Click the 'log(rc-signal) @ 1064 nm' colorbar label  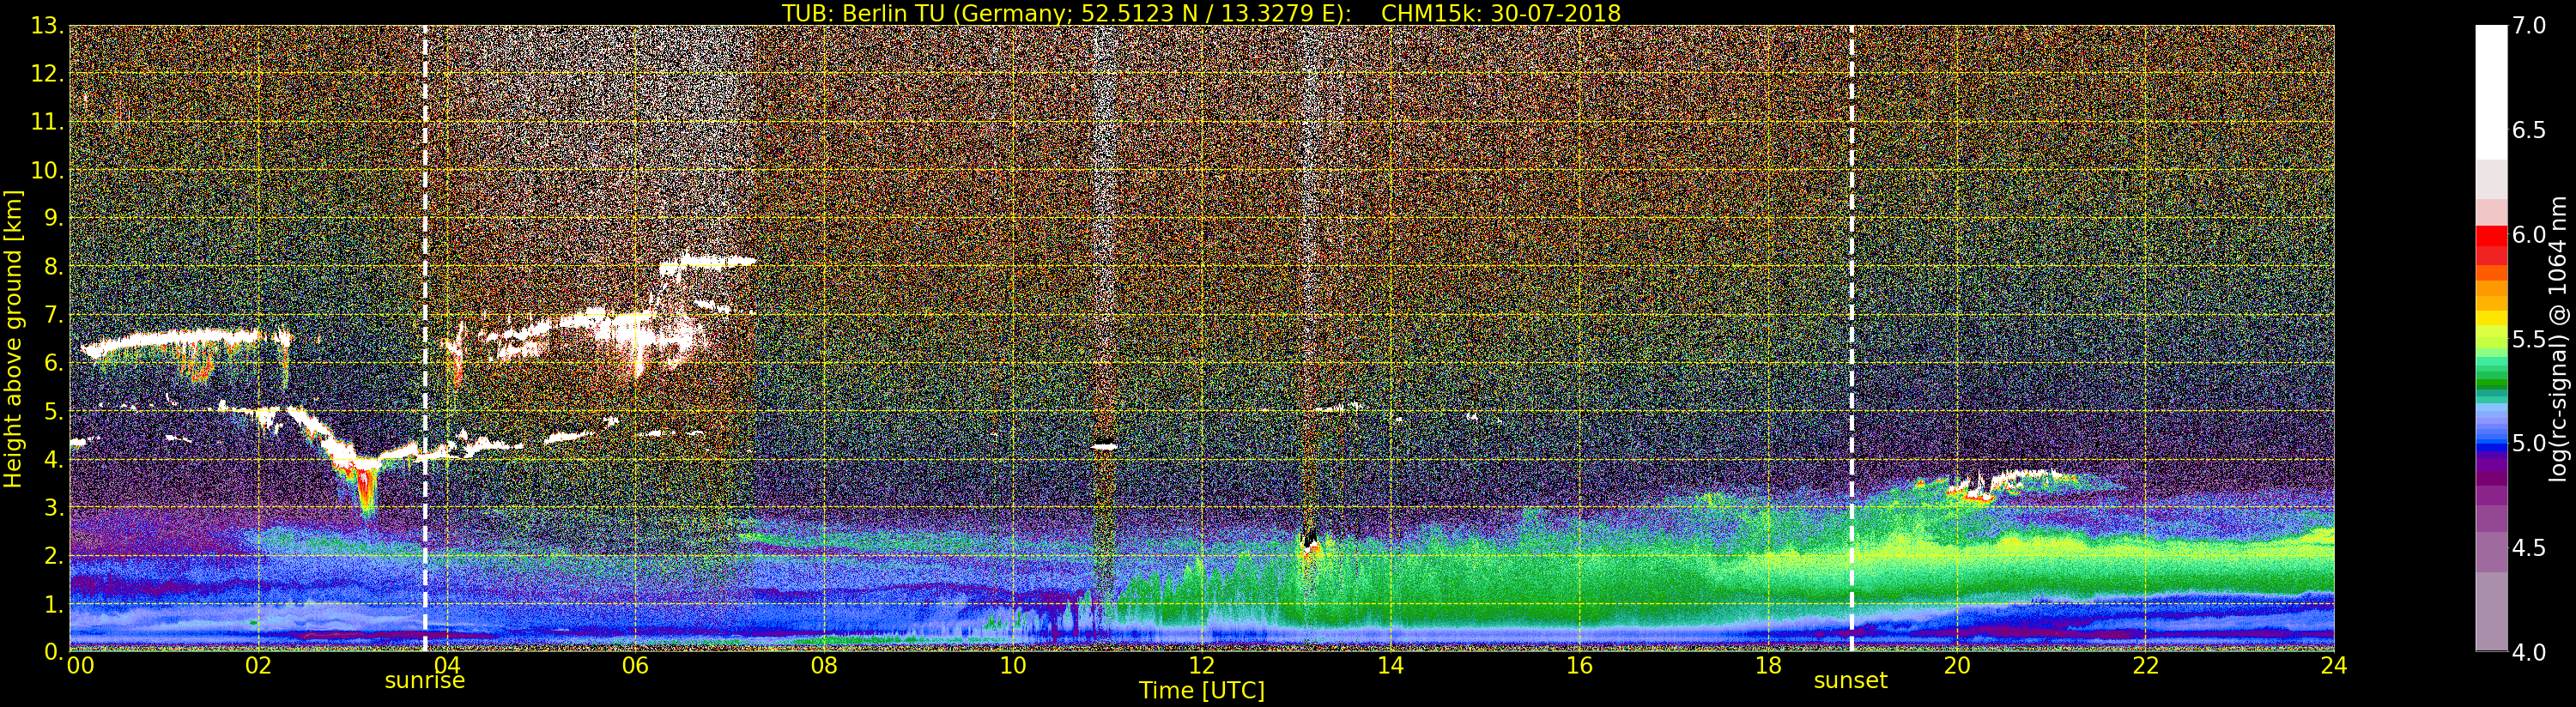coord(2559,338)
